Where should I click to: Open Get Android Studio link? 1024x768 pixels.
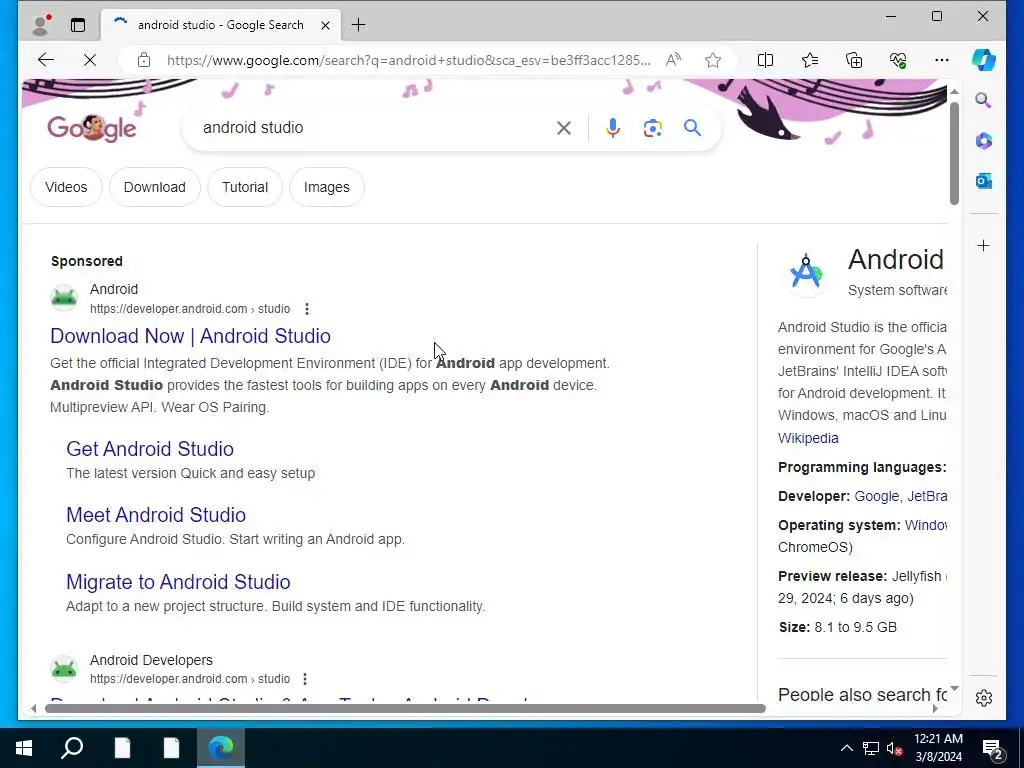150,449
